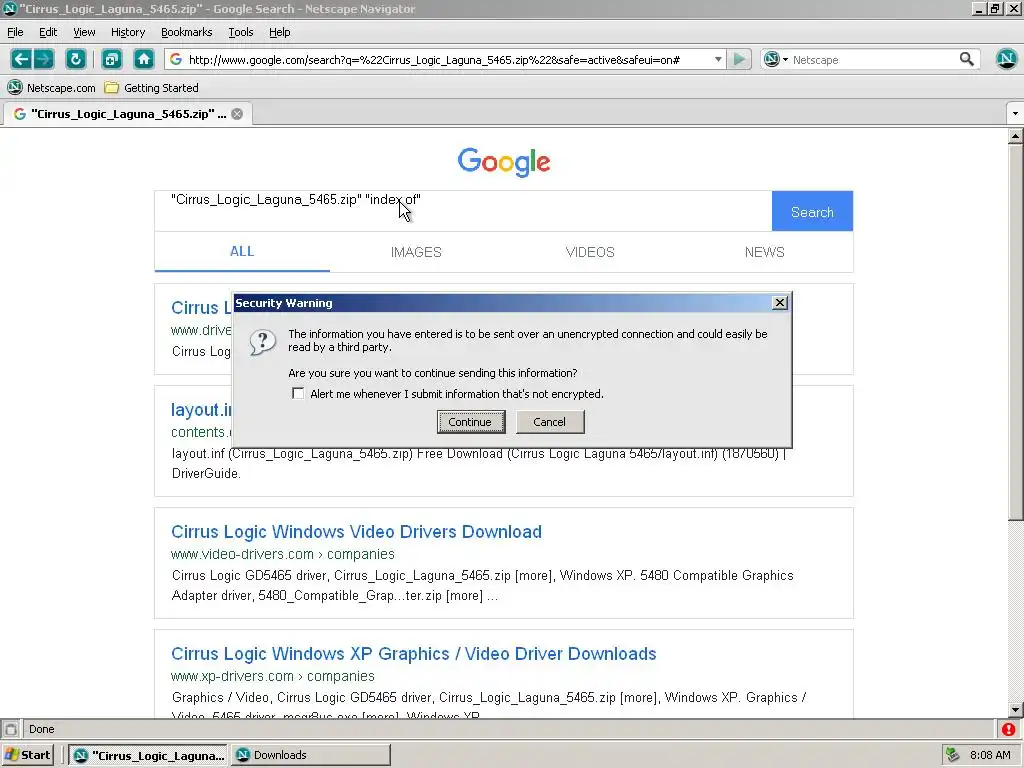Click the vertical scrollbar up arrow
This screenshot has width=1024, height=768.
[1015, 136]
